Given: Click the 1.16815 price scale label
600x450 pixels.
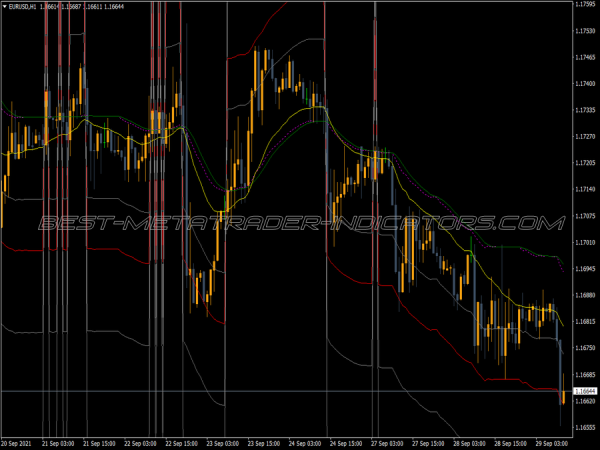Looking at the screenshot, I should tap(585, 322).
